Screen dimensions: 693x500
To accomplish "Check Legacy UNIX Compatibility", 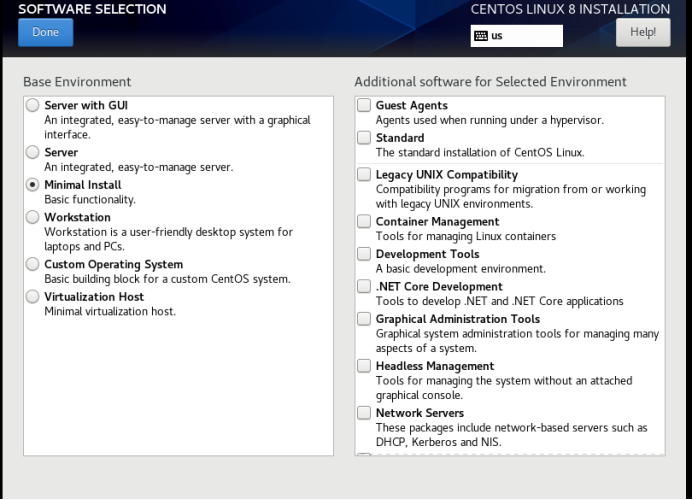I will coord(364,174).
